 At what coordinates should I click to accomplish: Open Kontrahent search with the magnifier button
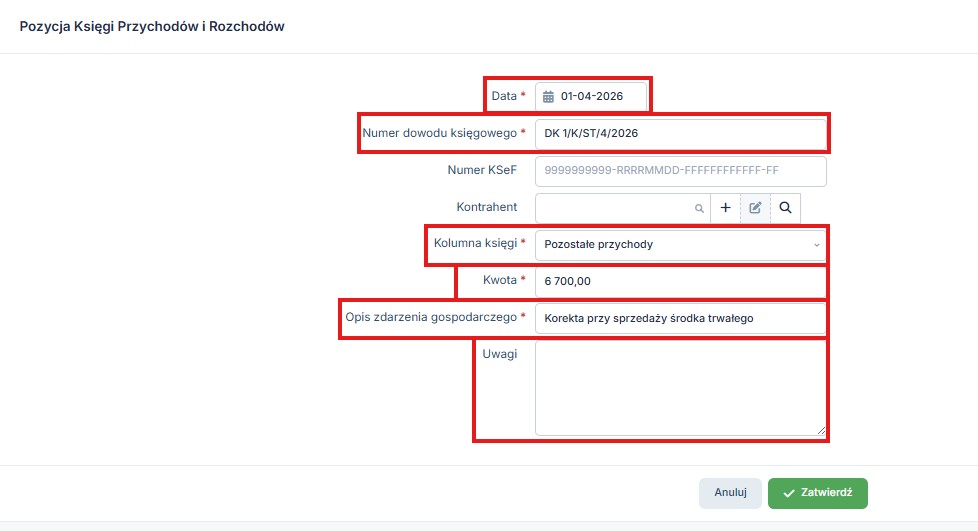click(x=785, y=208)
